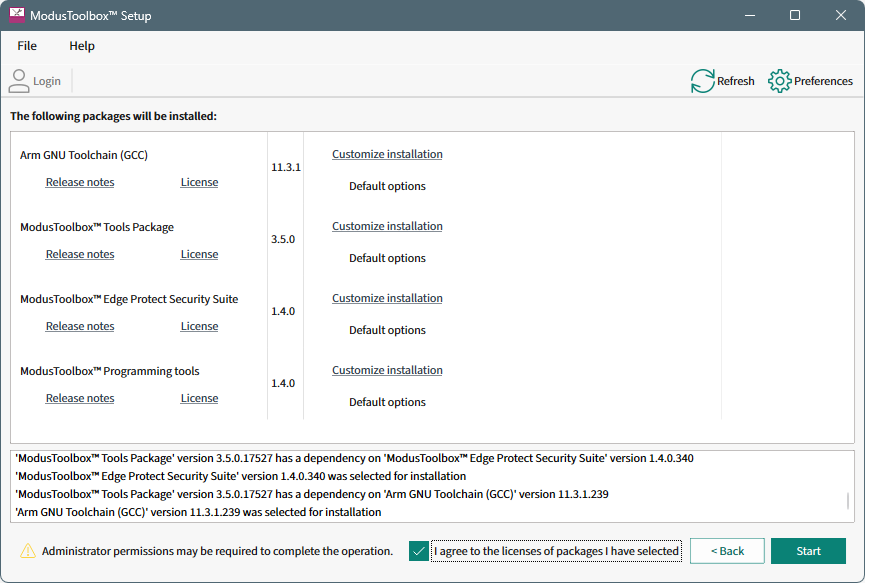Open the File menu

[x=27, y=46]
